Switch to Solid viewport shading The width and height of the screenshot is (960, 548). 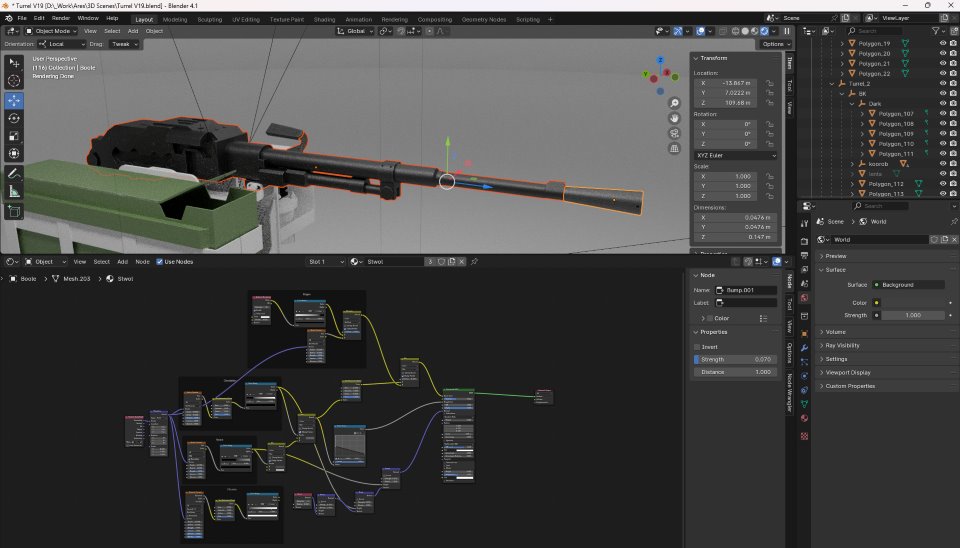[745, 31]
